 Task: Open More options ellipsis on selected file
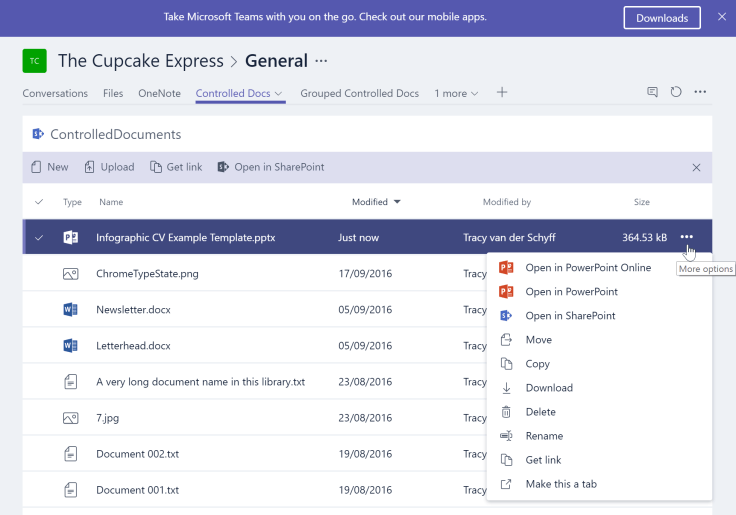[x=686, y=237]
